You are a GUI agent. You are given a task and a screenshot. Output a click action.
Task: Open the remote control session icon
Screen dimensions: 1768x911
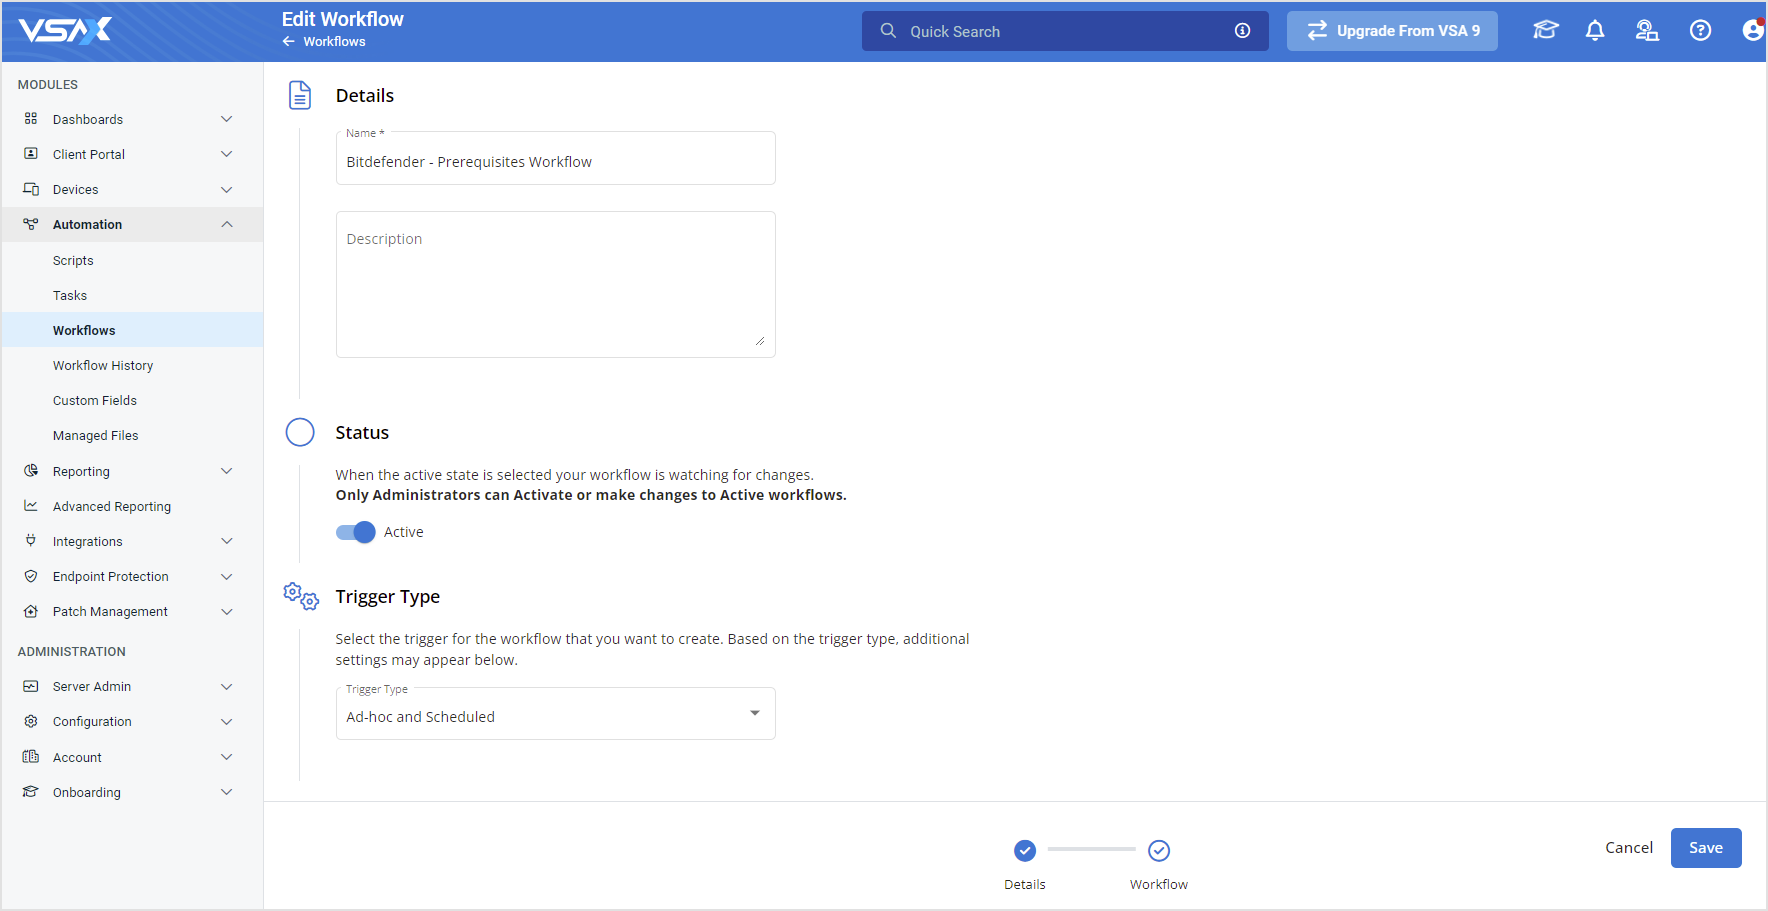[x=1648, y=30]
